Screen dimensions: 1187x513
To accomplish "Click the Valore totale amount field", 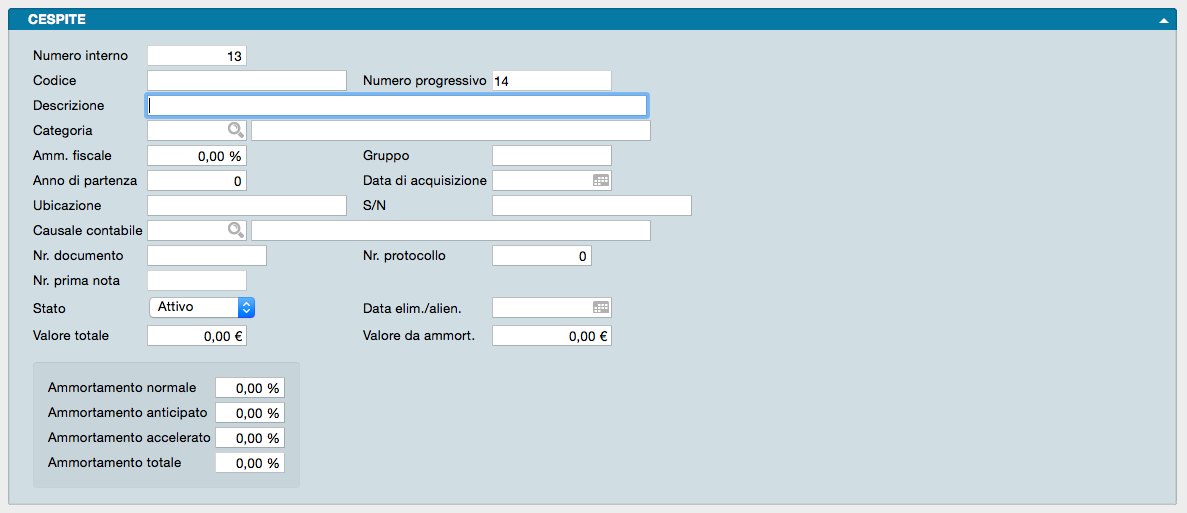I will tap(196, 336).
